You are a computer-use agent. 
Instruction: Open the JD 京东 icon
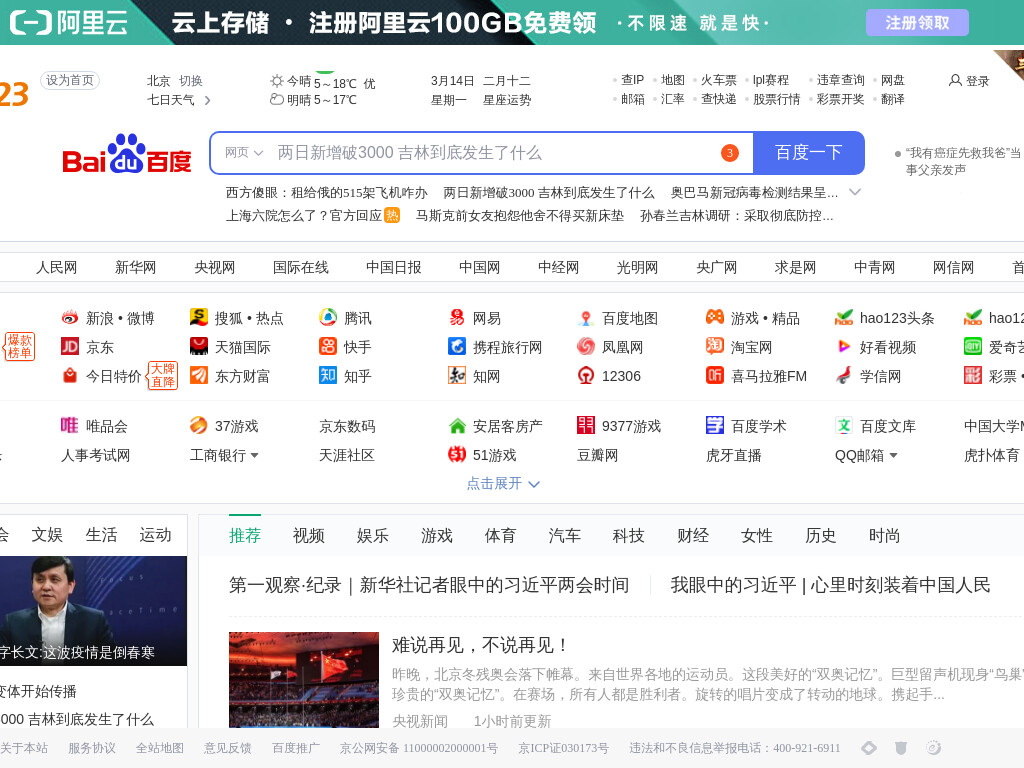70,346
